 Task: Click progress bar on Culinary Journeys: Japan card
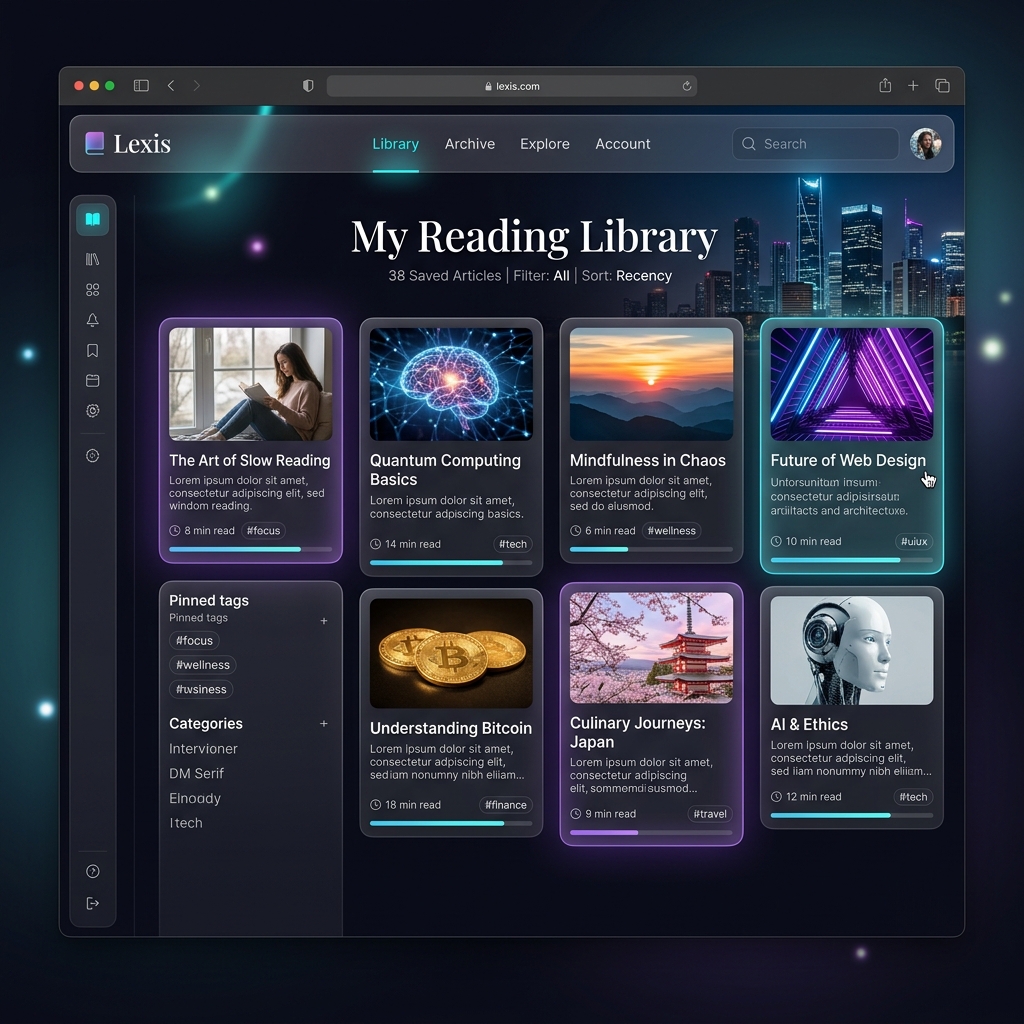pyautogui.click(x=651, y=833)
